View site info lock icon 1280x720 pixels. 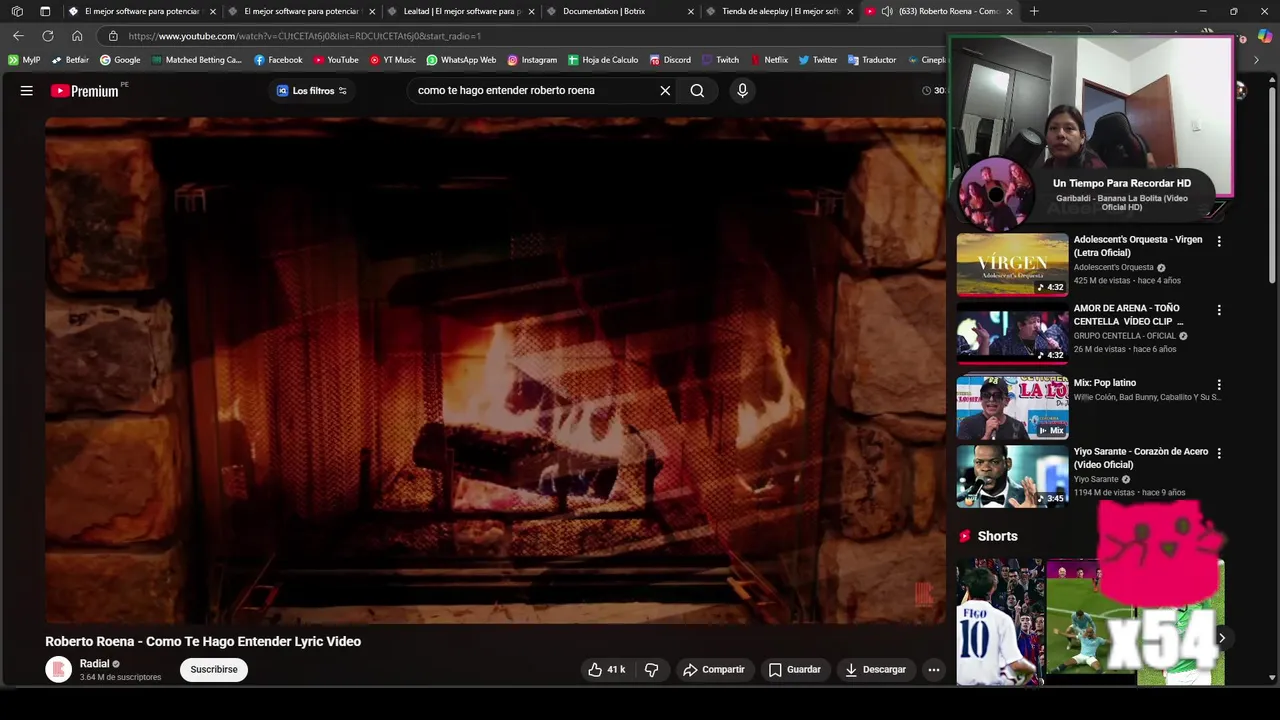tap(113, 36)
